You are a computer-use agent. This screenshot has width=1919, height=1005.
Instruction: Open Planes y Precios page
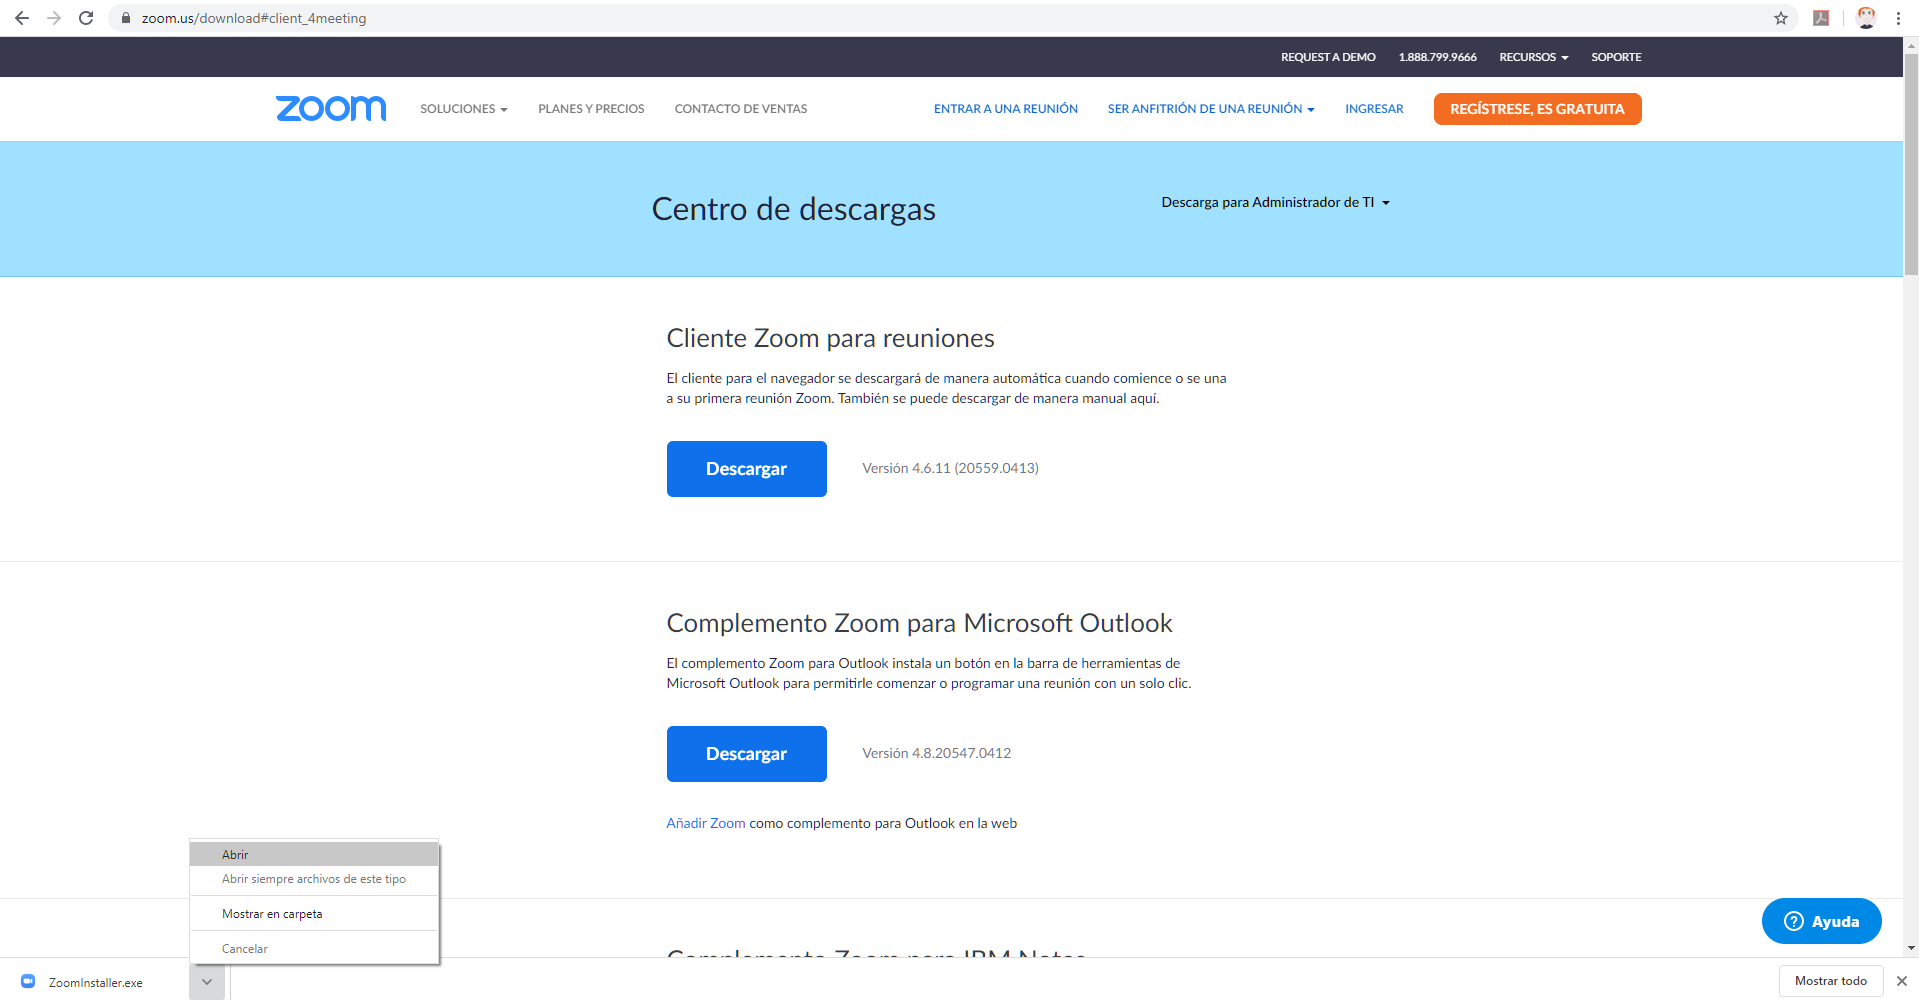pos(591,109)
